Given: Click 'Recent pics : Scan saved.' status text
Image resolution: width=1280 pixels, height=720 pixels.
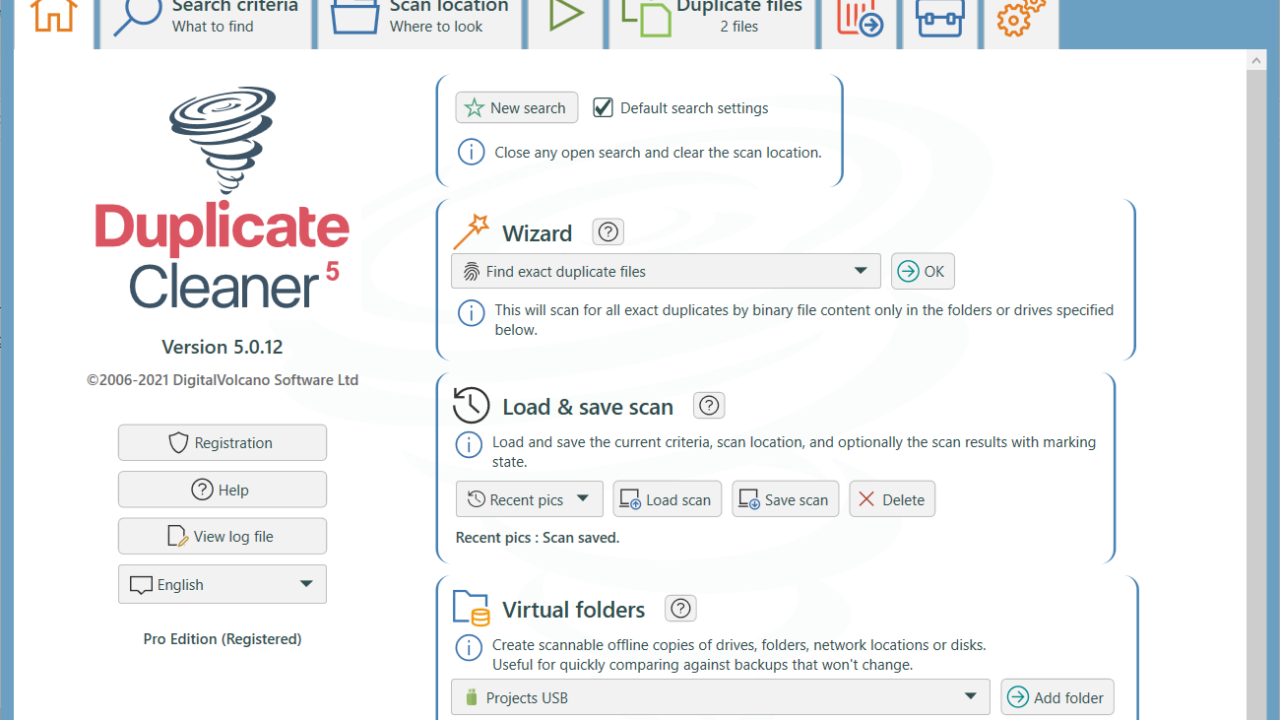Looking at the screenshot, I should click(x=537, y=537).
